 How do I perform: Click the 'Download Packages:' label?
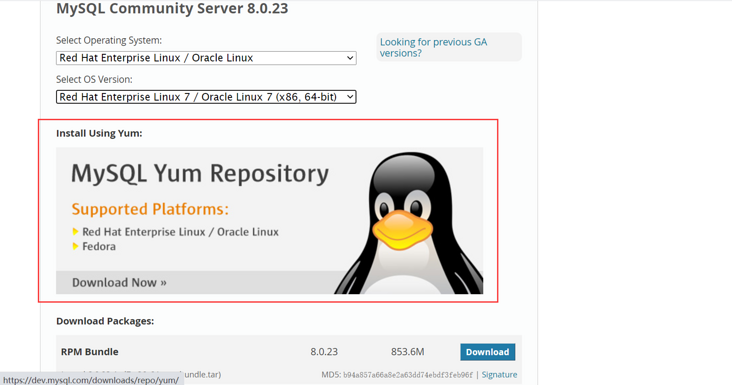[x=105, y=321]
